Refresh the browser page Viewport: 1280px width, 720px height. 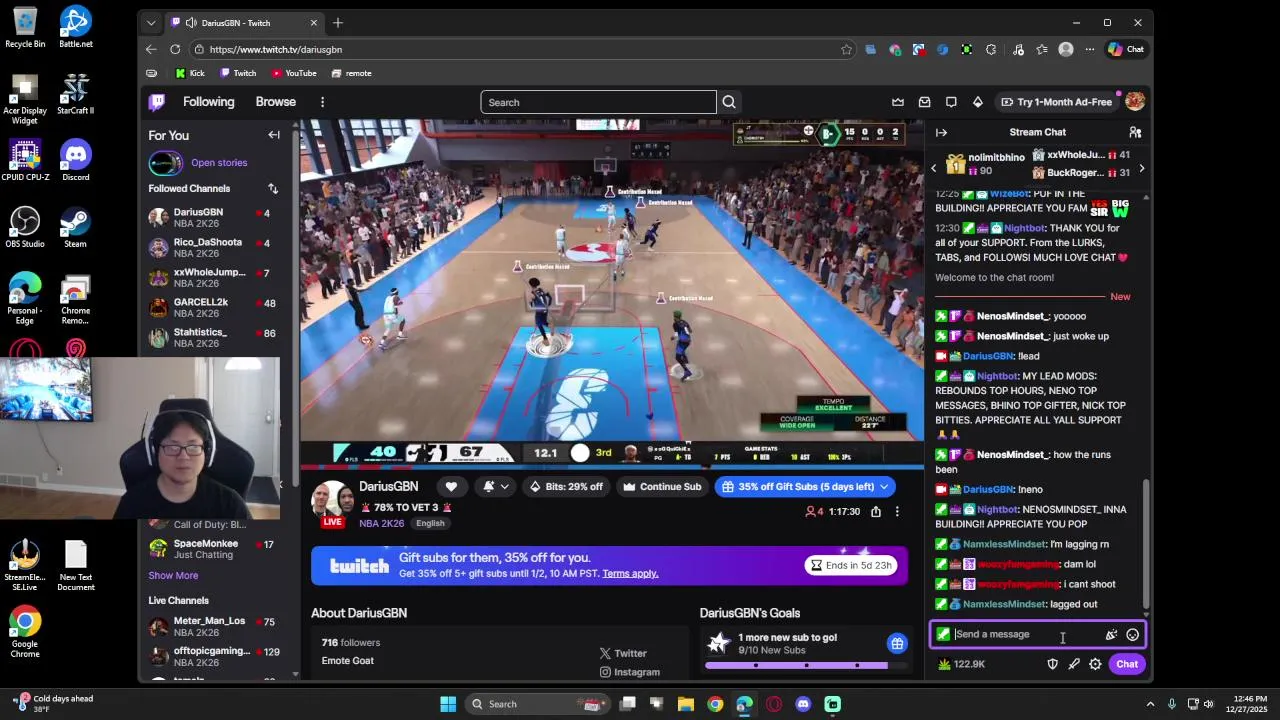point(175,49)
